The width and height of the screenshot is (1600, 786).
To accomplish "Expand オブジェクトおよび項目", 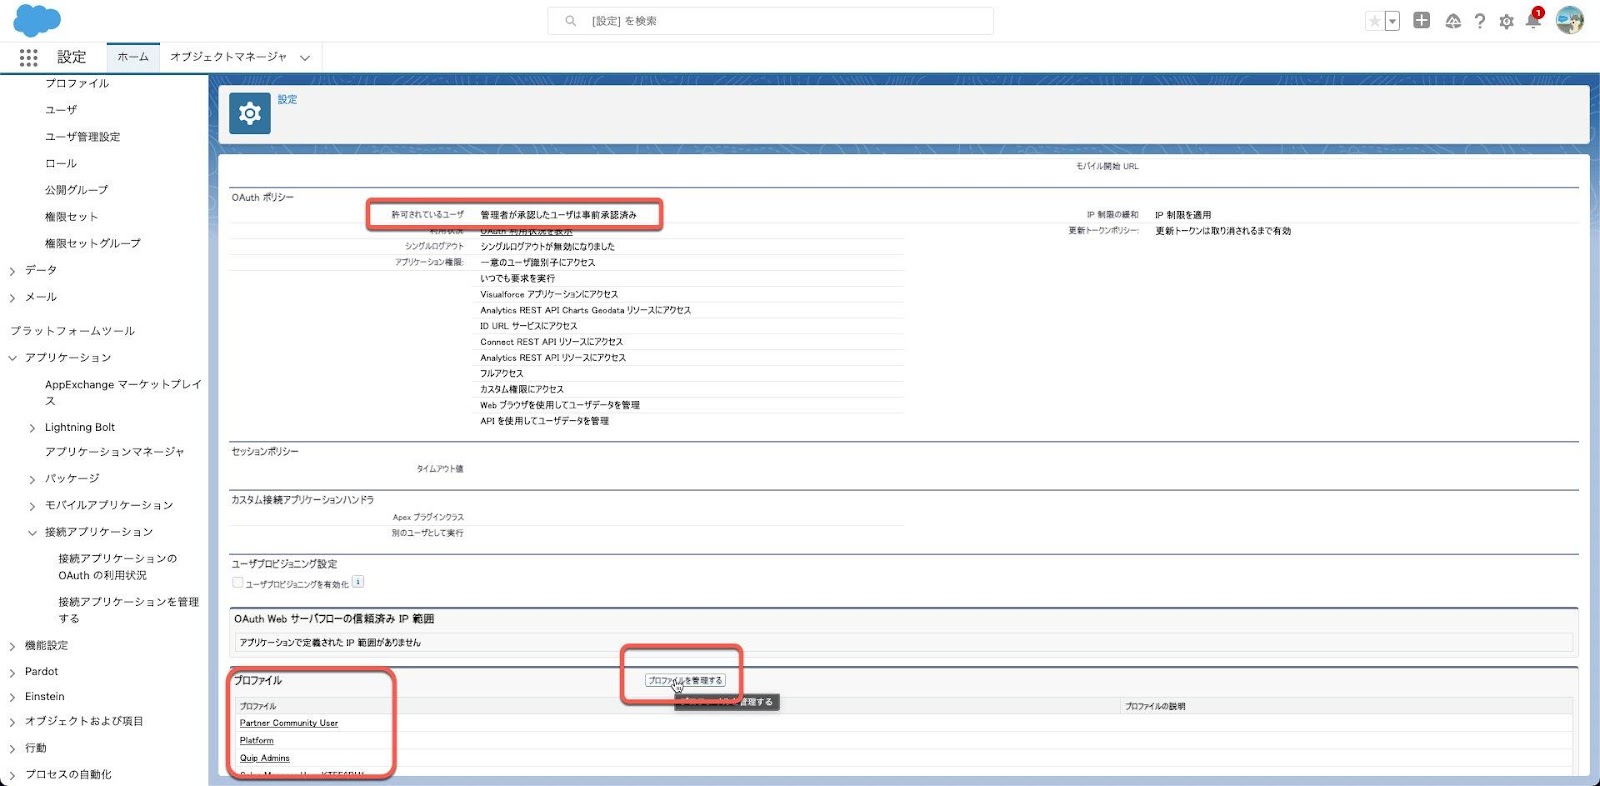I will click(12, 722).
